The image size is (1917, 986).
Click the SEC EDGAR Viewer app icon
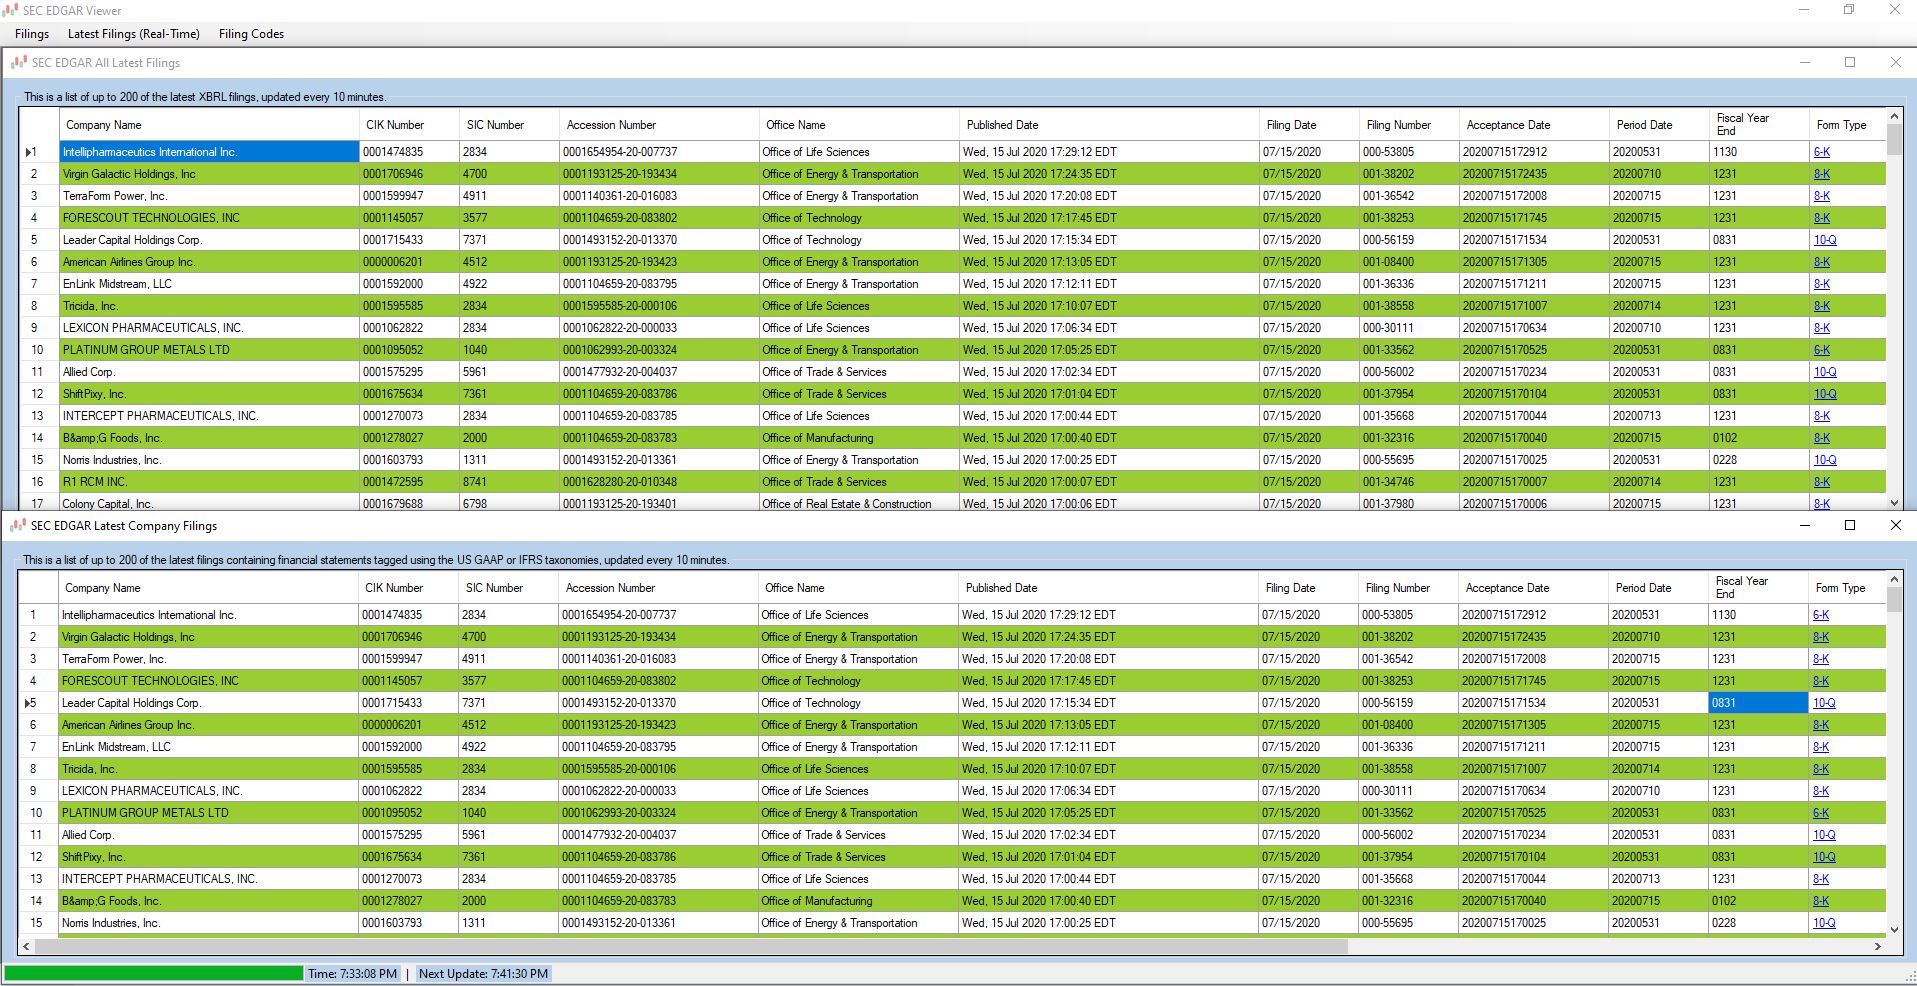click(x=10, y=10)
